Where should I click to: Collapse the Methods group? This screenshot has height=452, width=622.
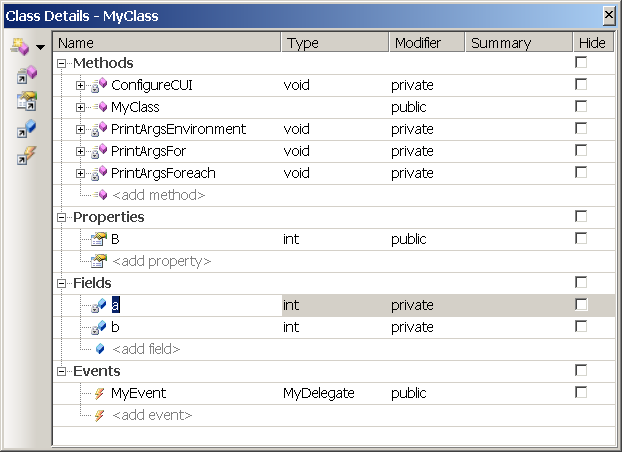click(x=61, y=63)
